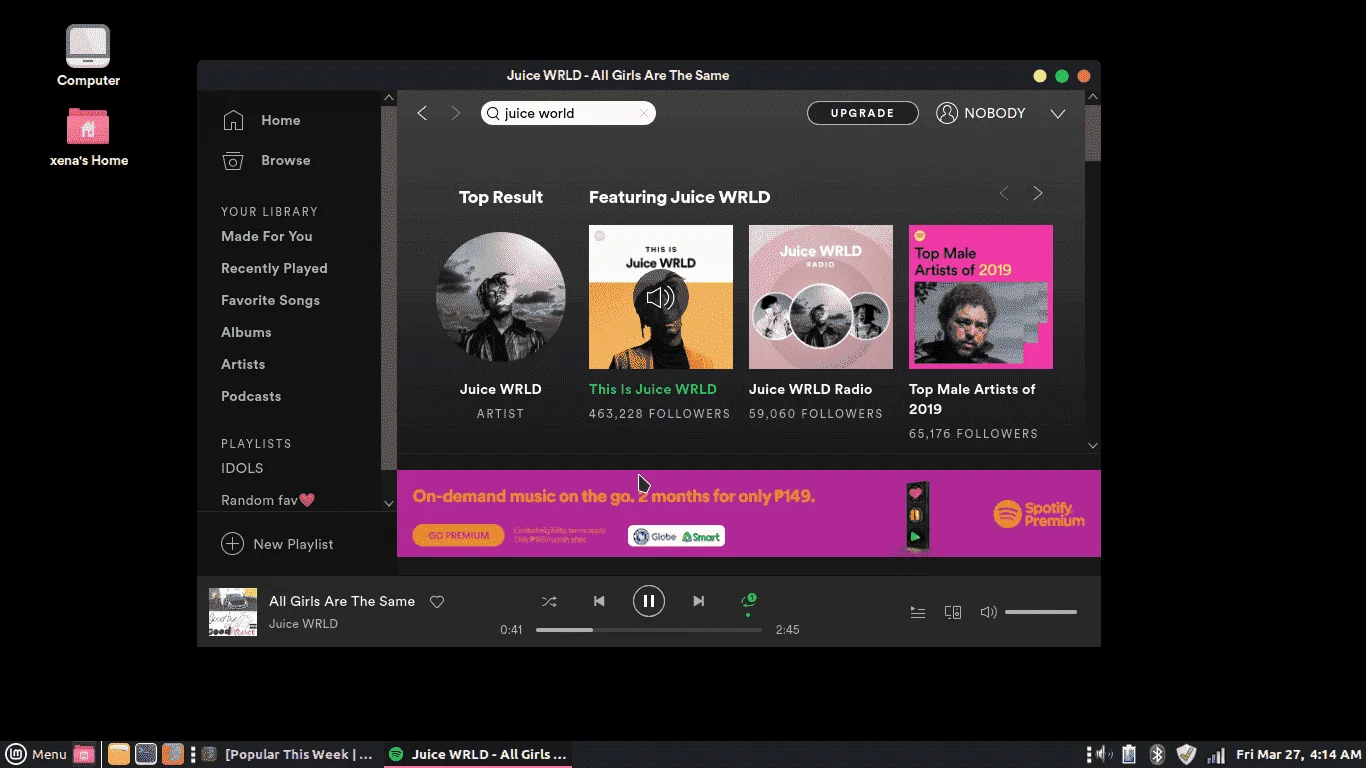Image resolution: width=1366 pixels, height=768 pixels.
Task: Click the plus icon beside New Playlist
Action: coord(232,544)
